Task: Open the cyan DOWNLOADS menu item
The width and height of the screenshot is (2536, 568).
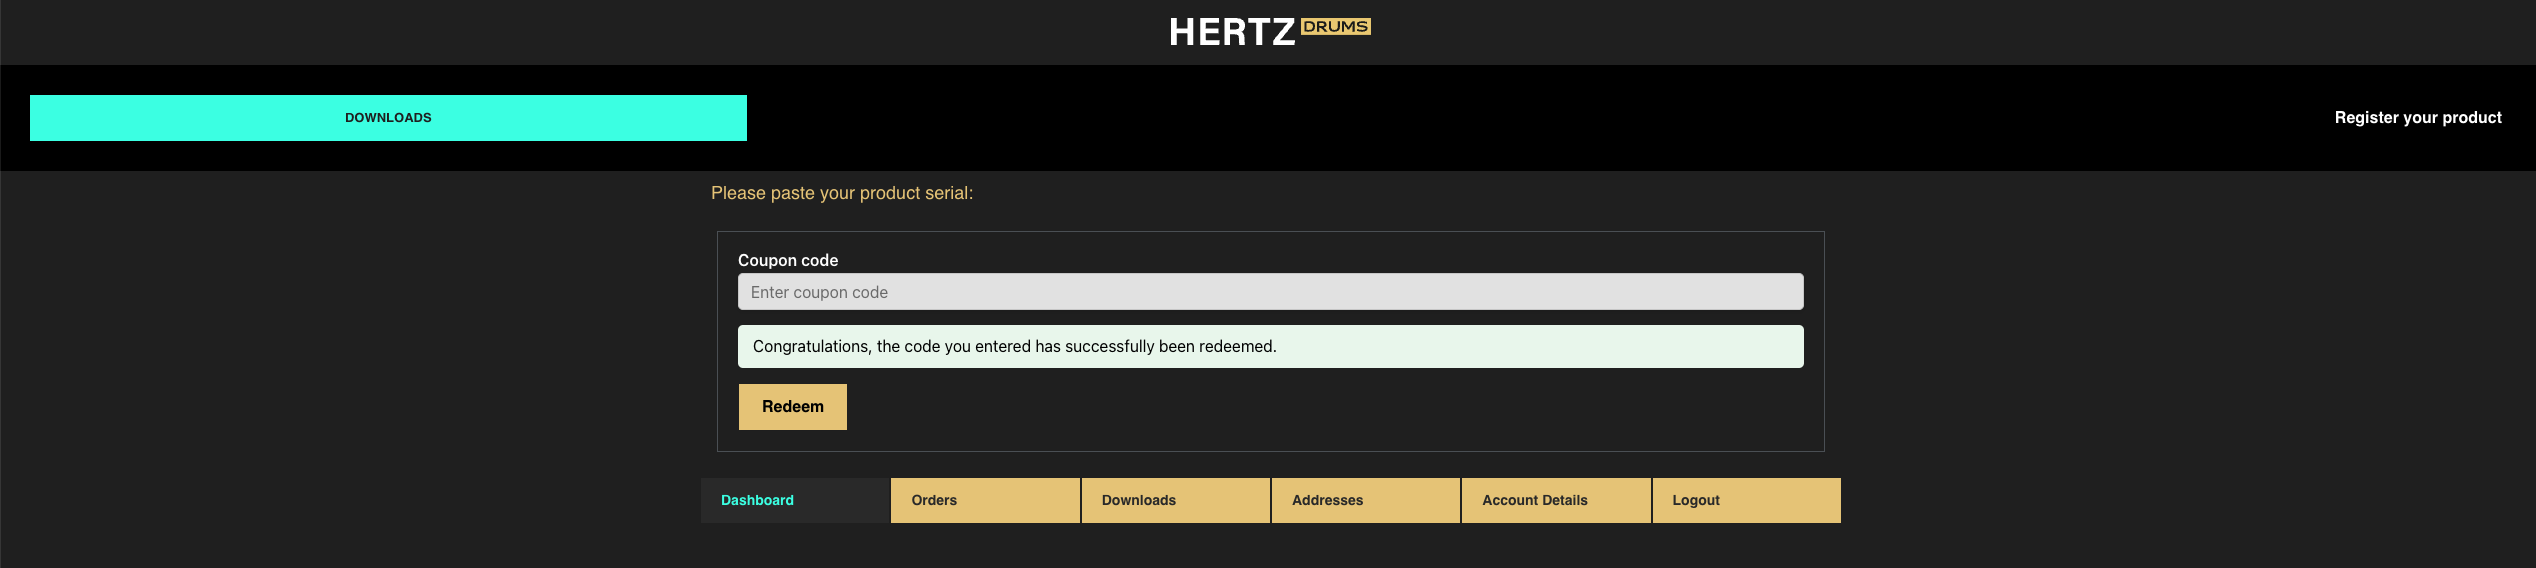Action: [x=388, y=118]
